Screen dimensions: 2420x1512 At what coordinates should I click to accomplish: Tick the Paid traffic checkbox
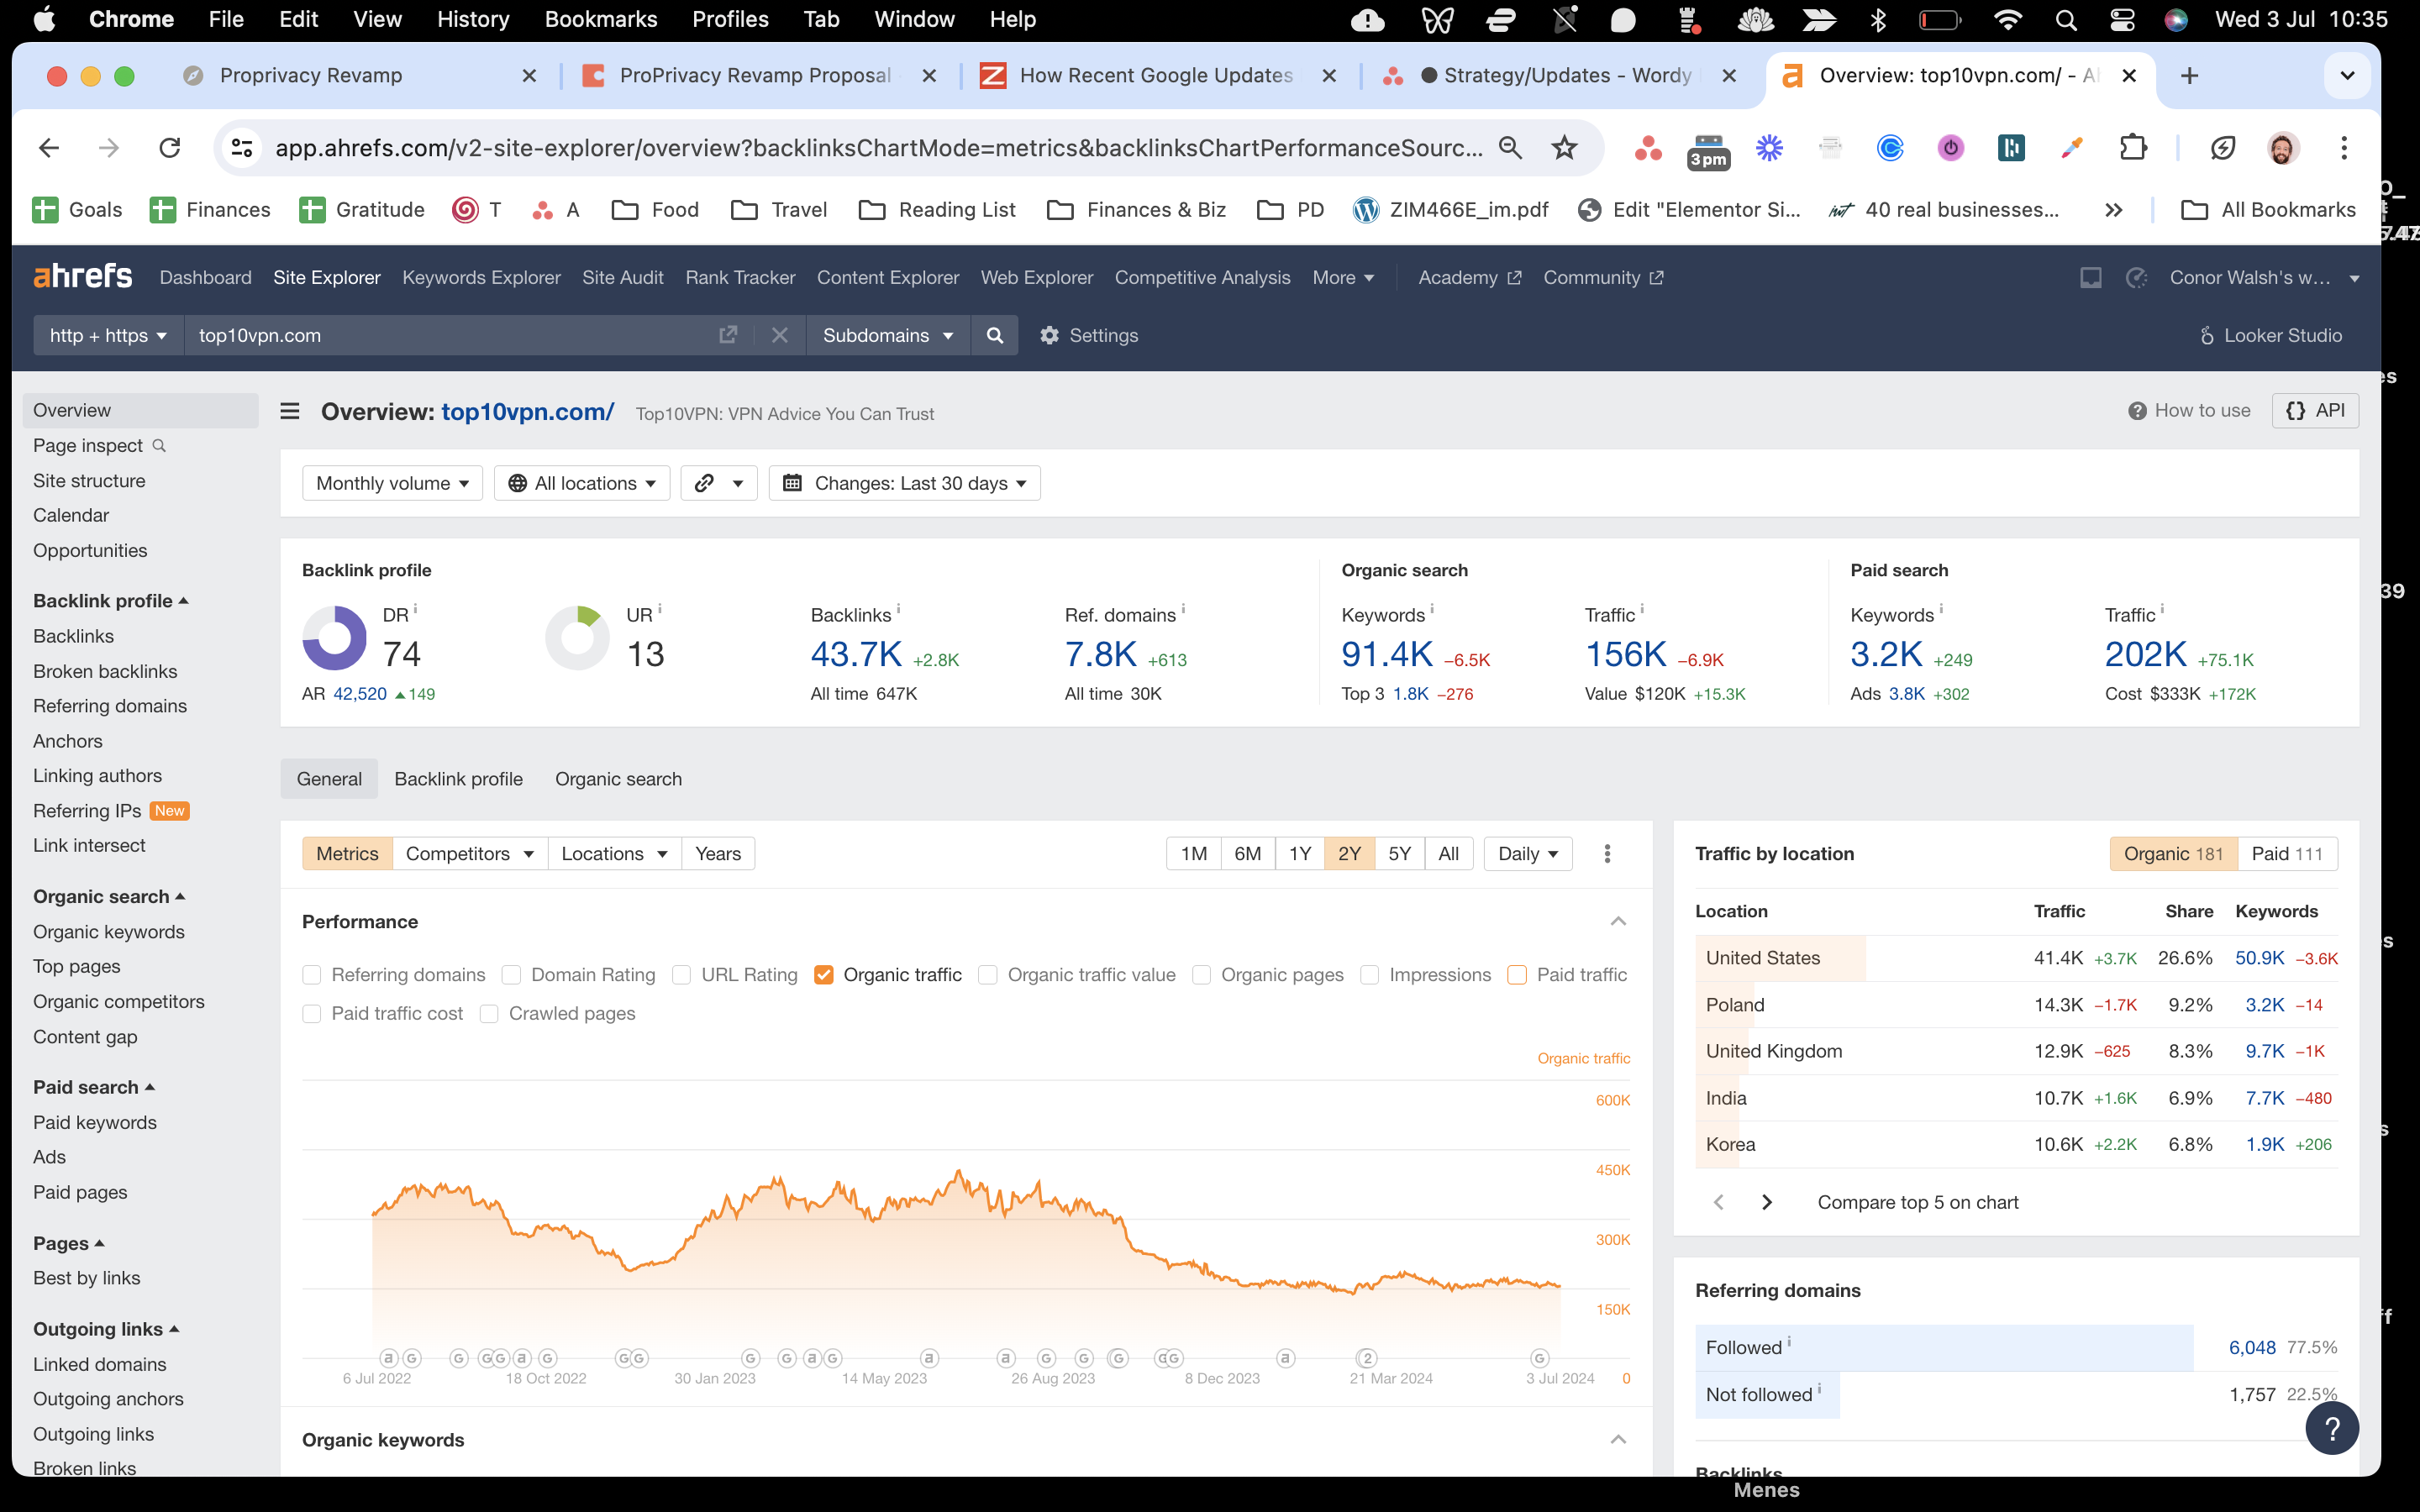coord(1517,974)
